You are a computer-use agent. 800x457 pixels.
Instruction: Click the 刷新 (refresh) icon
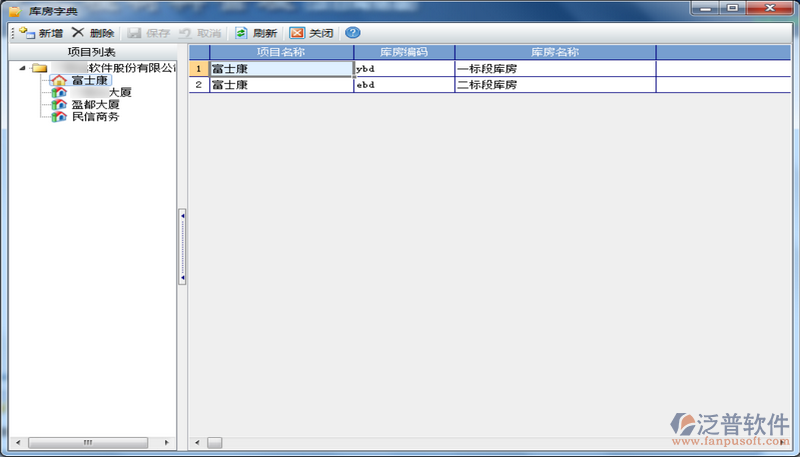[x=241, y=33]
